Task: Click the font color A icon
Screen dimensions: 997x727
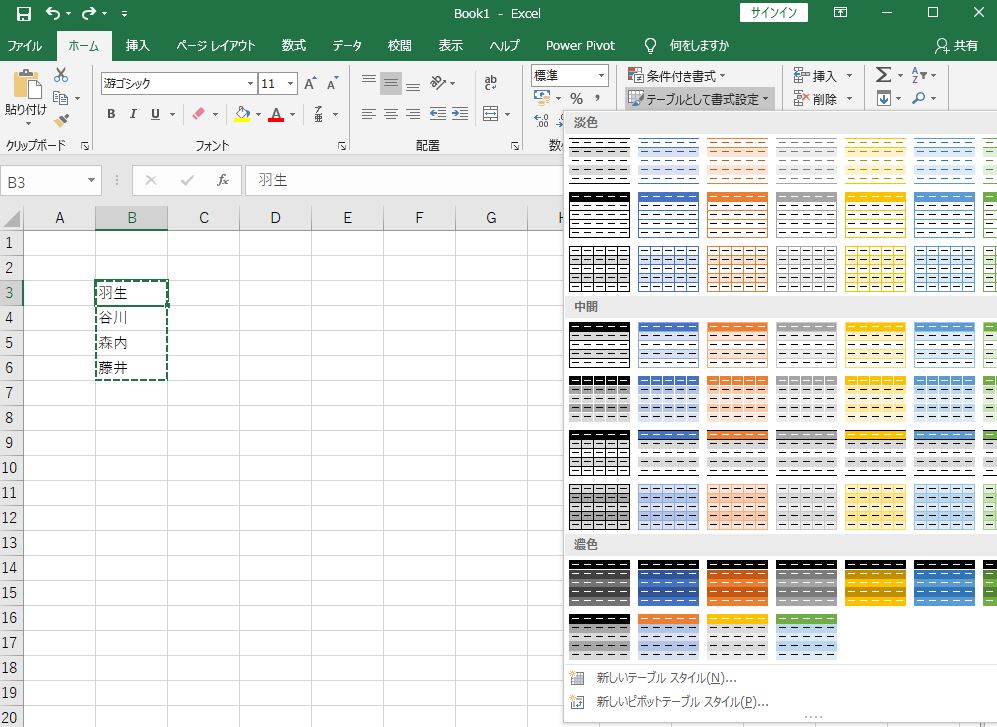Action: pyautogui.click(x=276, y=114)
